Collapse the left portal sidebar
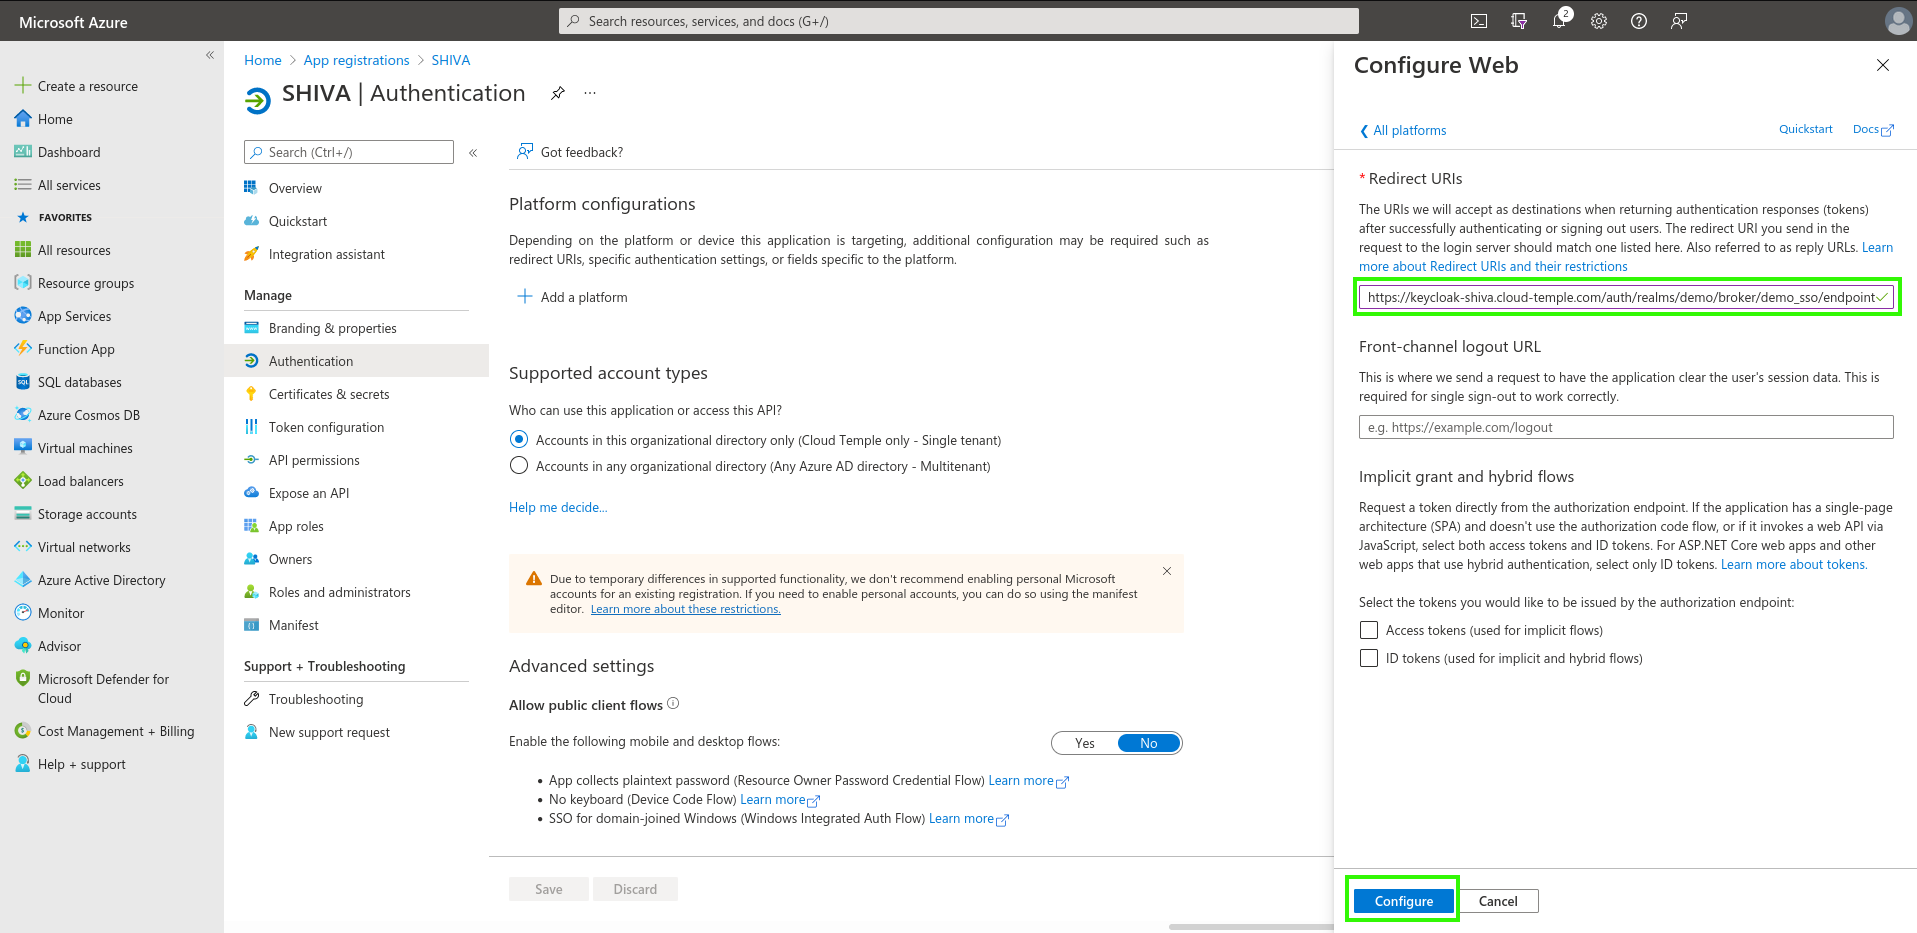1917x933 pixels. (x=210, y=55)
